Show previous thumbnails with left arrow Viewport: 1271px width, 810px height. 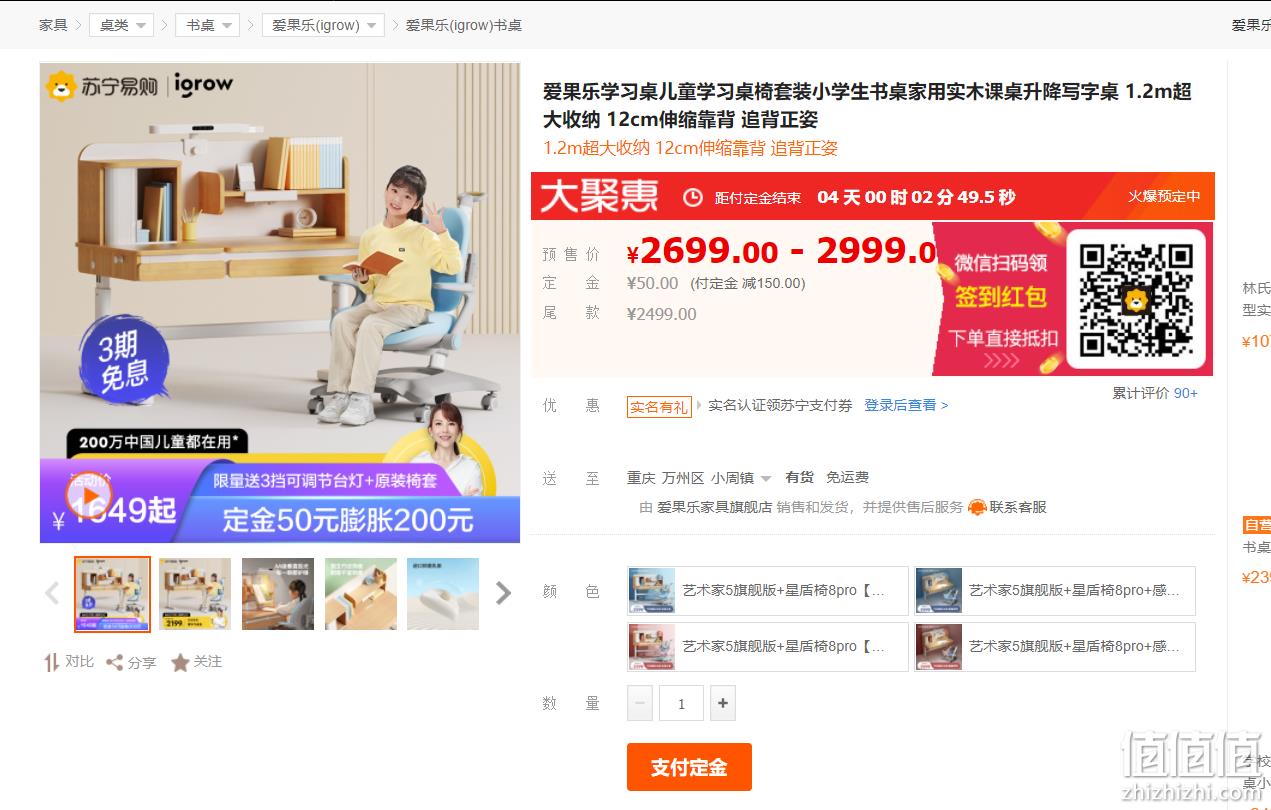[52, 594]
